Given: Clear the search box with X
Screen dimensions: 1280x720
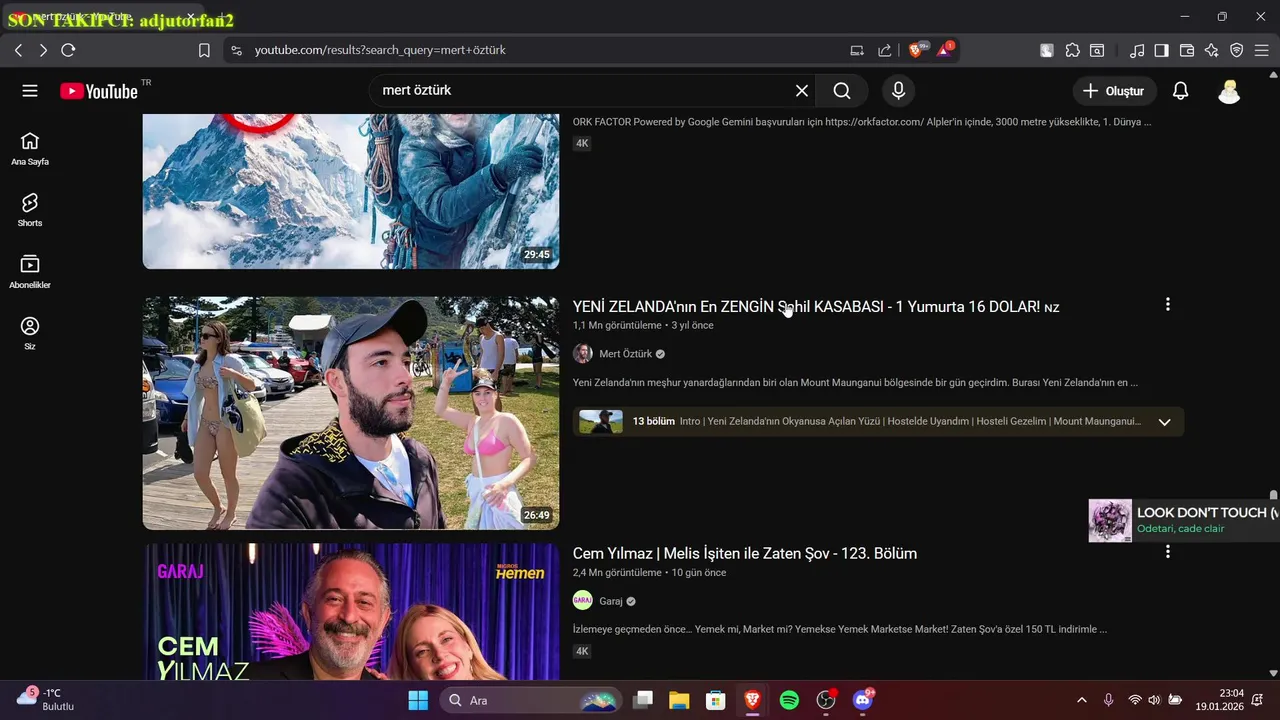Looking at the screenshot, I should point(802,91).
